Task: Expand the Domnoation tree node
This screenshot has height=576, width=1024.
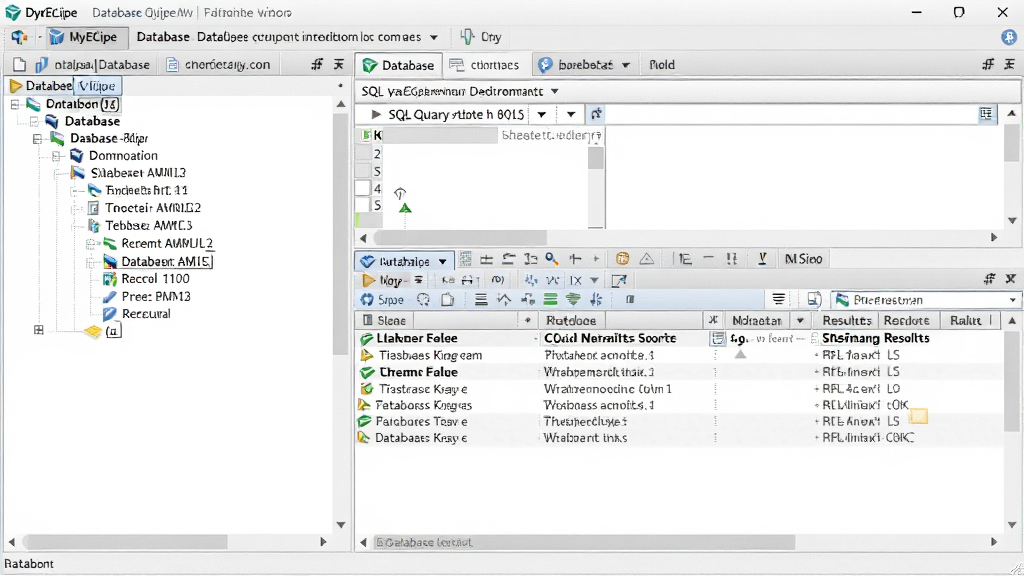Action: (x=57, y=156)
